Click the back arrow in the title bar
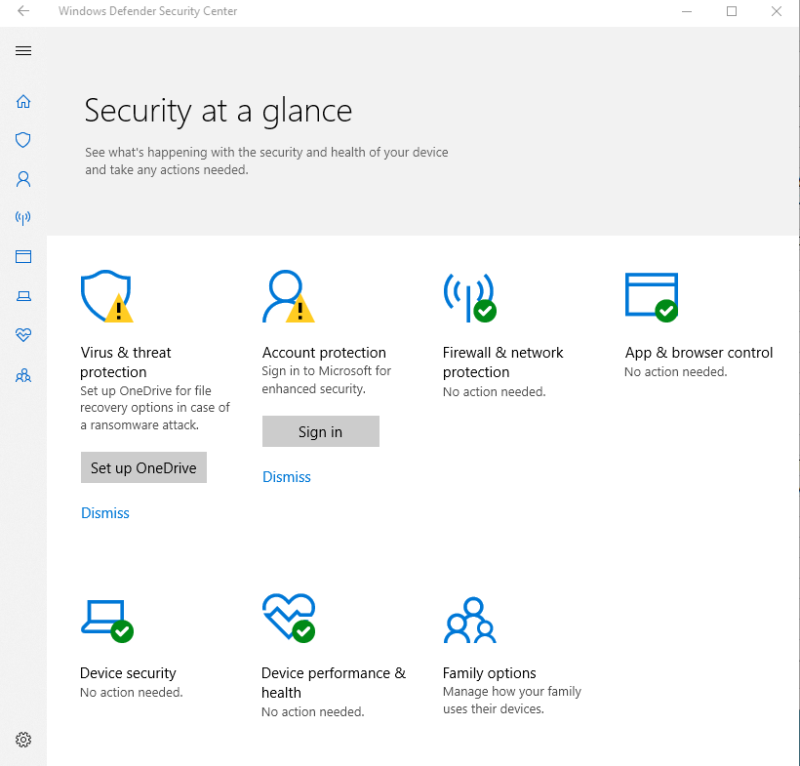800x766 pixels. [x=23, y=11]
